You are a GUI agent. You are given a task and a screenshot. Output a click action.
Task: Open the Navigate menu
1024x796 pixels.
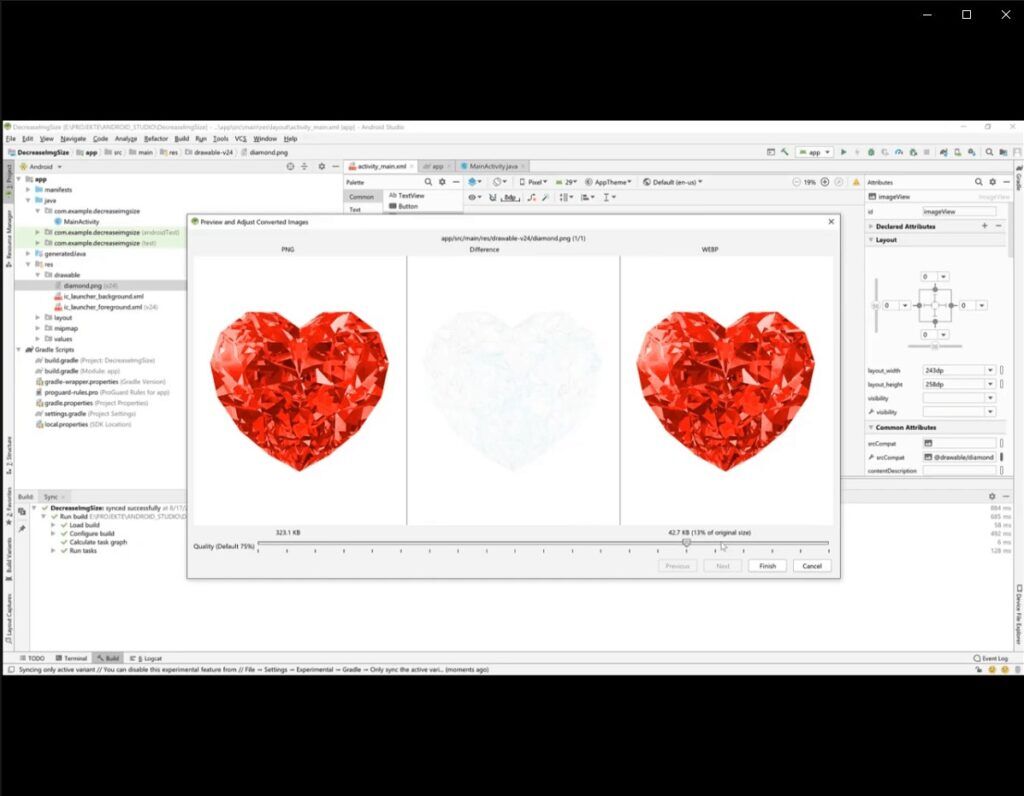(x=73, y=138)
